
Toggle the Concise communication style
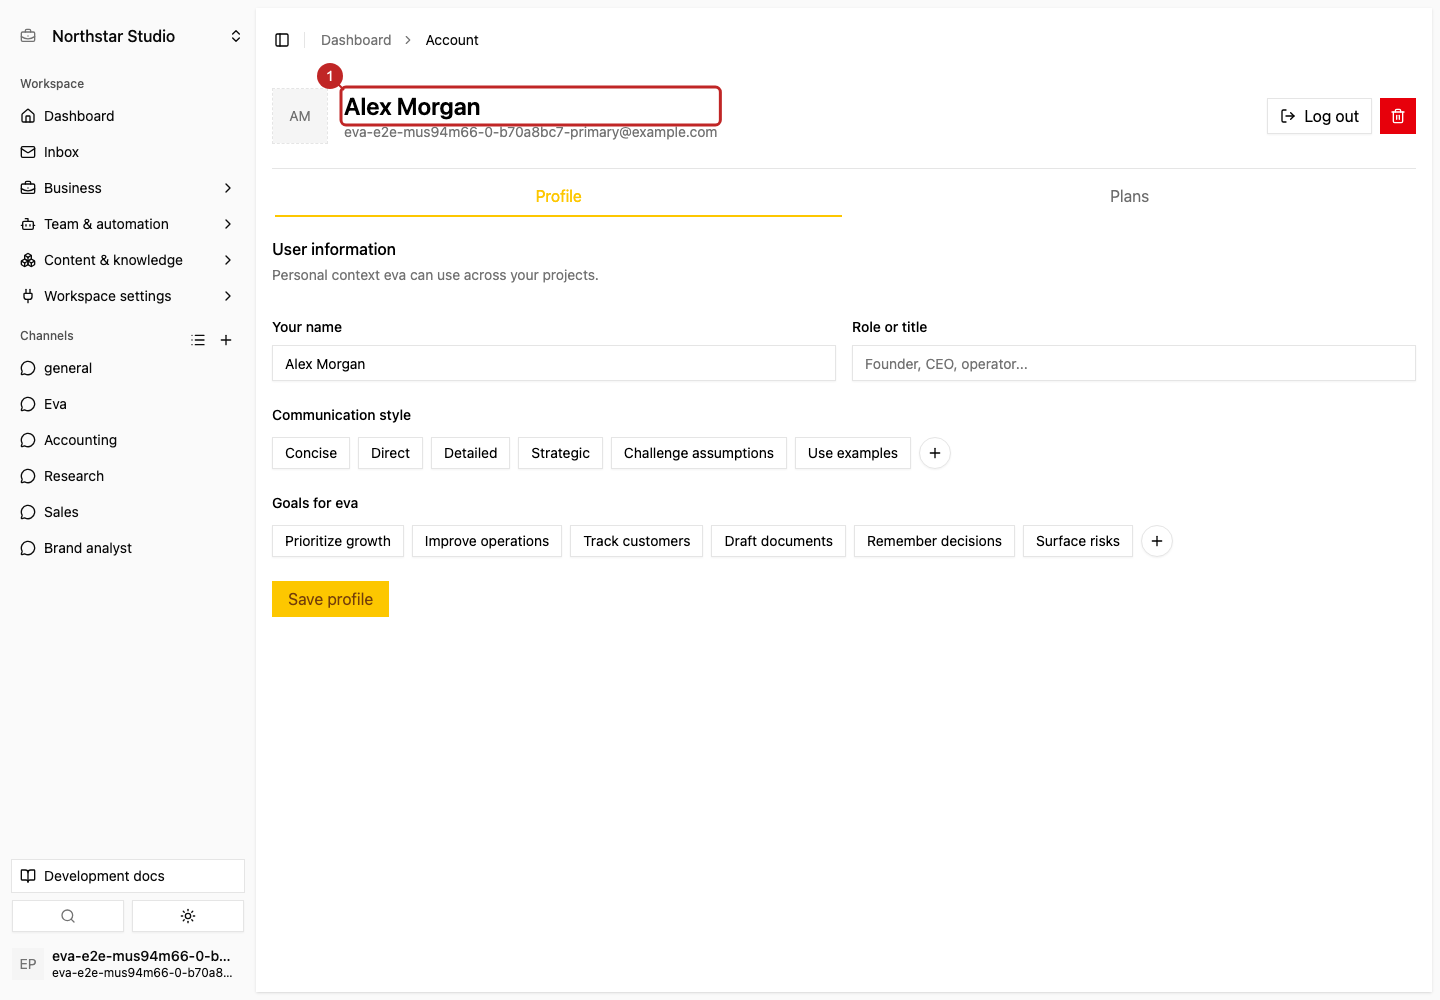tap(311, 453)
